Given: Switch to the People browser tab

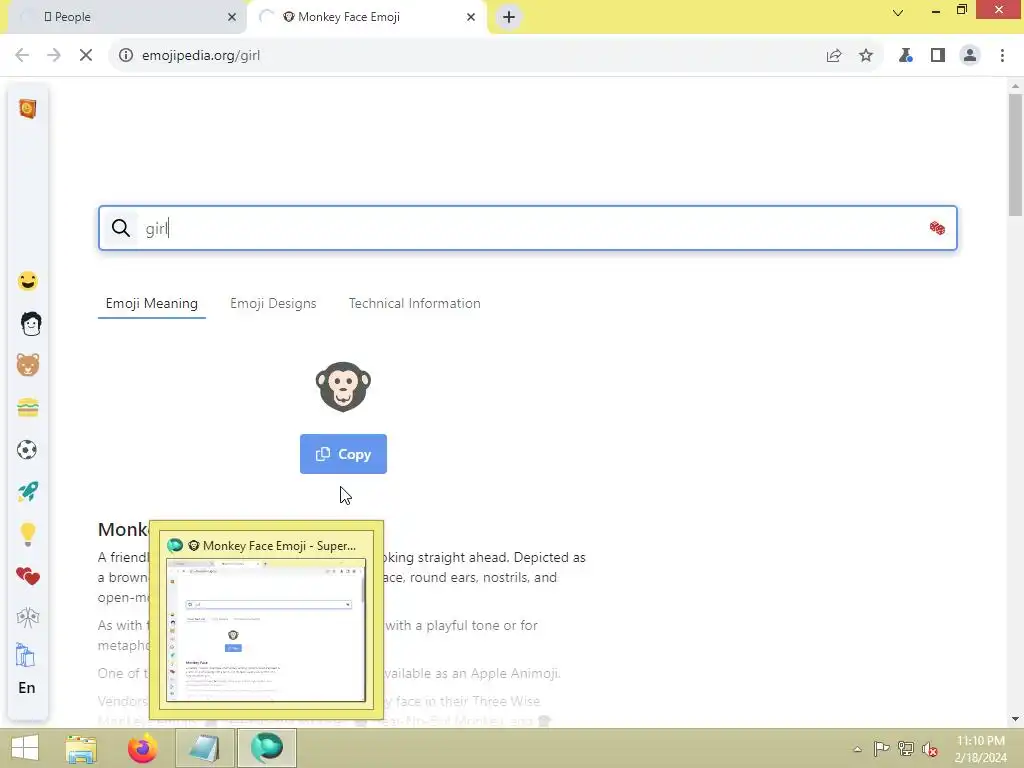Looking at the screenshot, I should [124, 17].
